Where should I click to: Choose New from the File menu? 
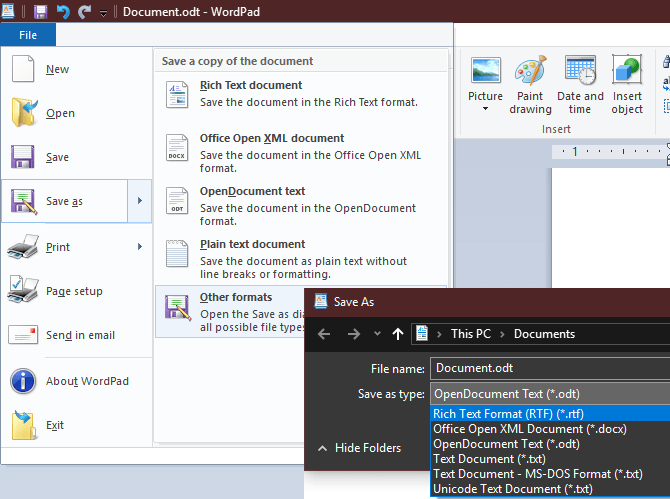coord(76,69)
